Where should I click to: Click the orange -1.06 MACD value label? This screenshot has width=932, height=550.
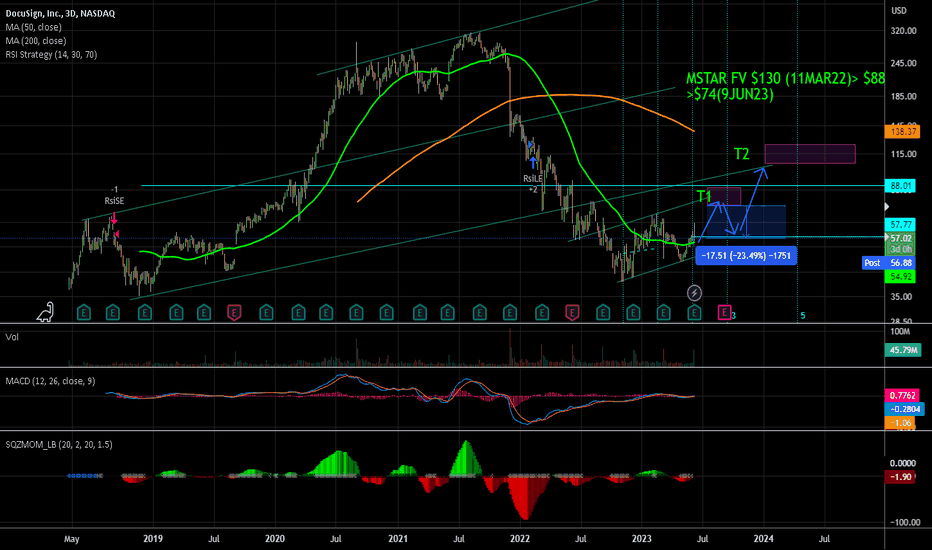900,423
